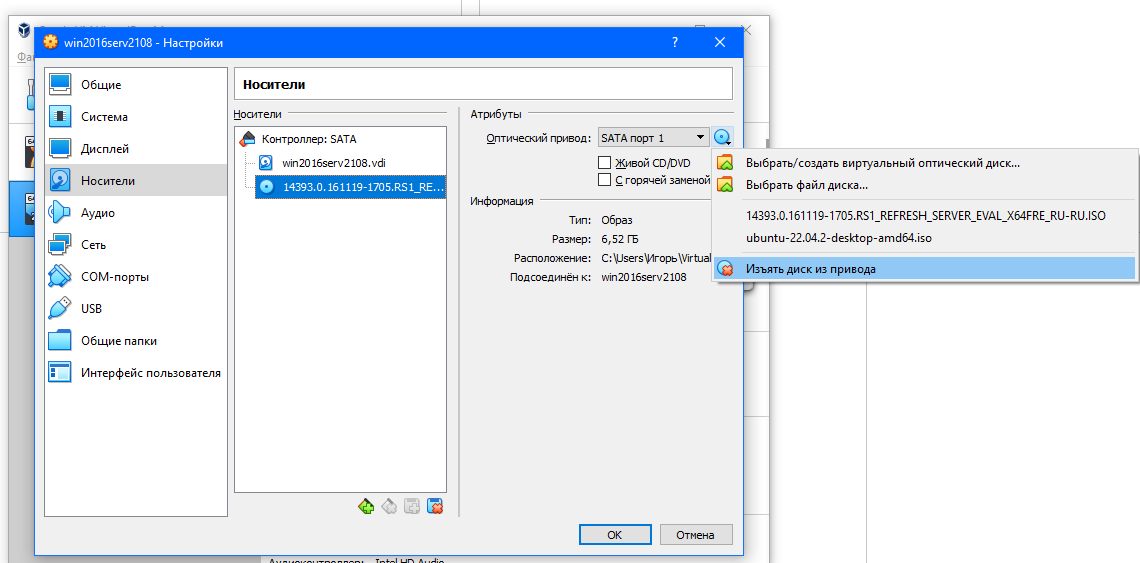Viewport: 1140px width, 563px height.
Task: Open the Интерфейс пользователя category
Action: point(136,373)
